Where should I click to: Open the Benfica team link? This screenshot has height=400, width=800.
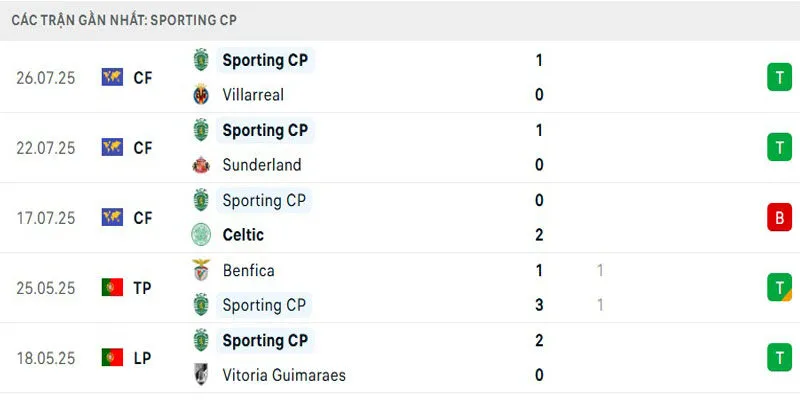(x=248, y=270)
